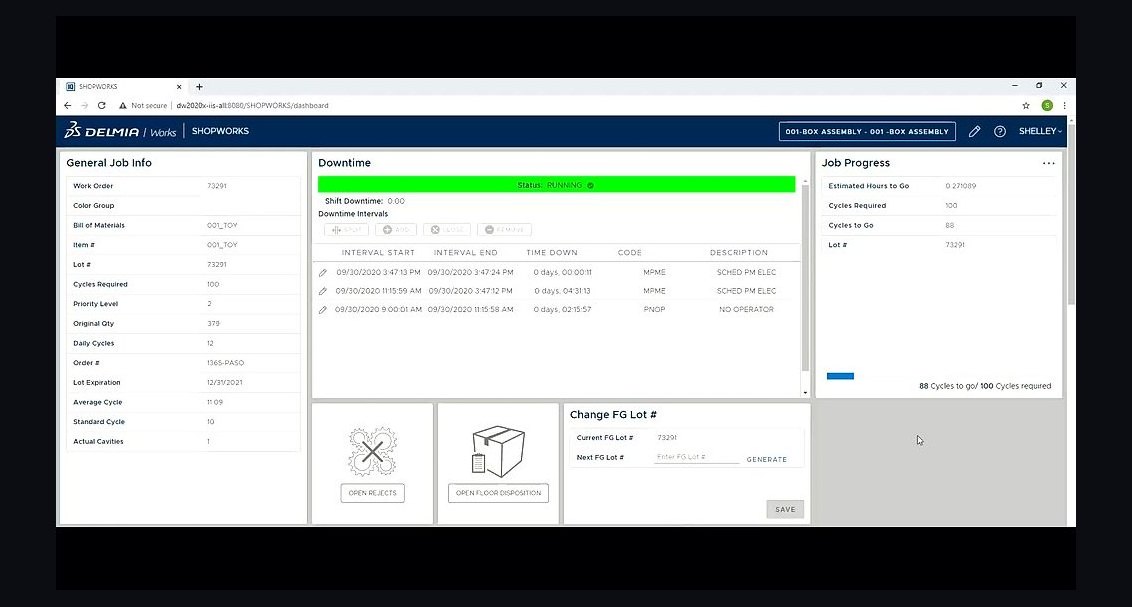Click the Open Floor Disposition button
Viewport: 1132px width, 607px height.
click(x=498, y=493)
